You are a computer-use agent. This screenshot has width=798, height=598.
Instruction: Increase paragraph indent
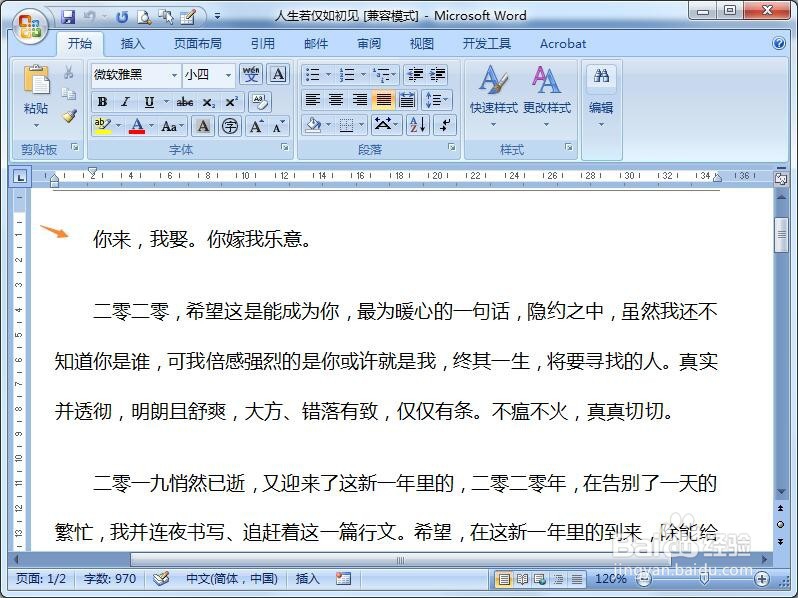pyautogui.click(x=438, y=75)
